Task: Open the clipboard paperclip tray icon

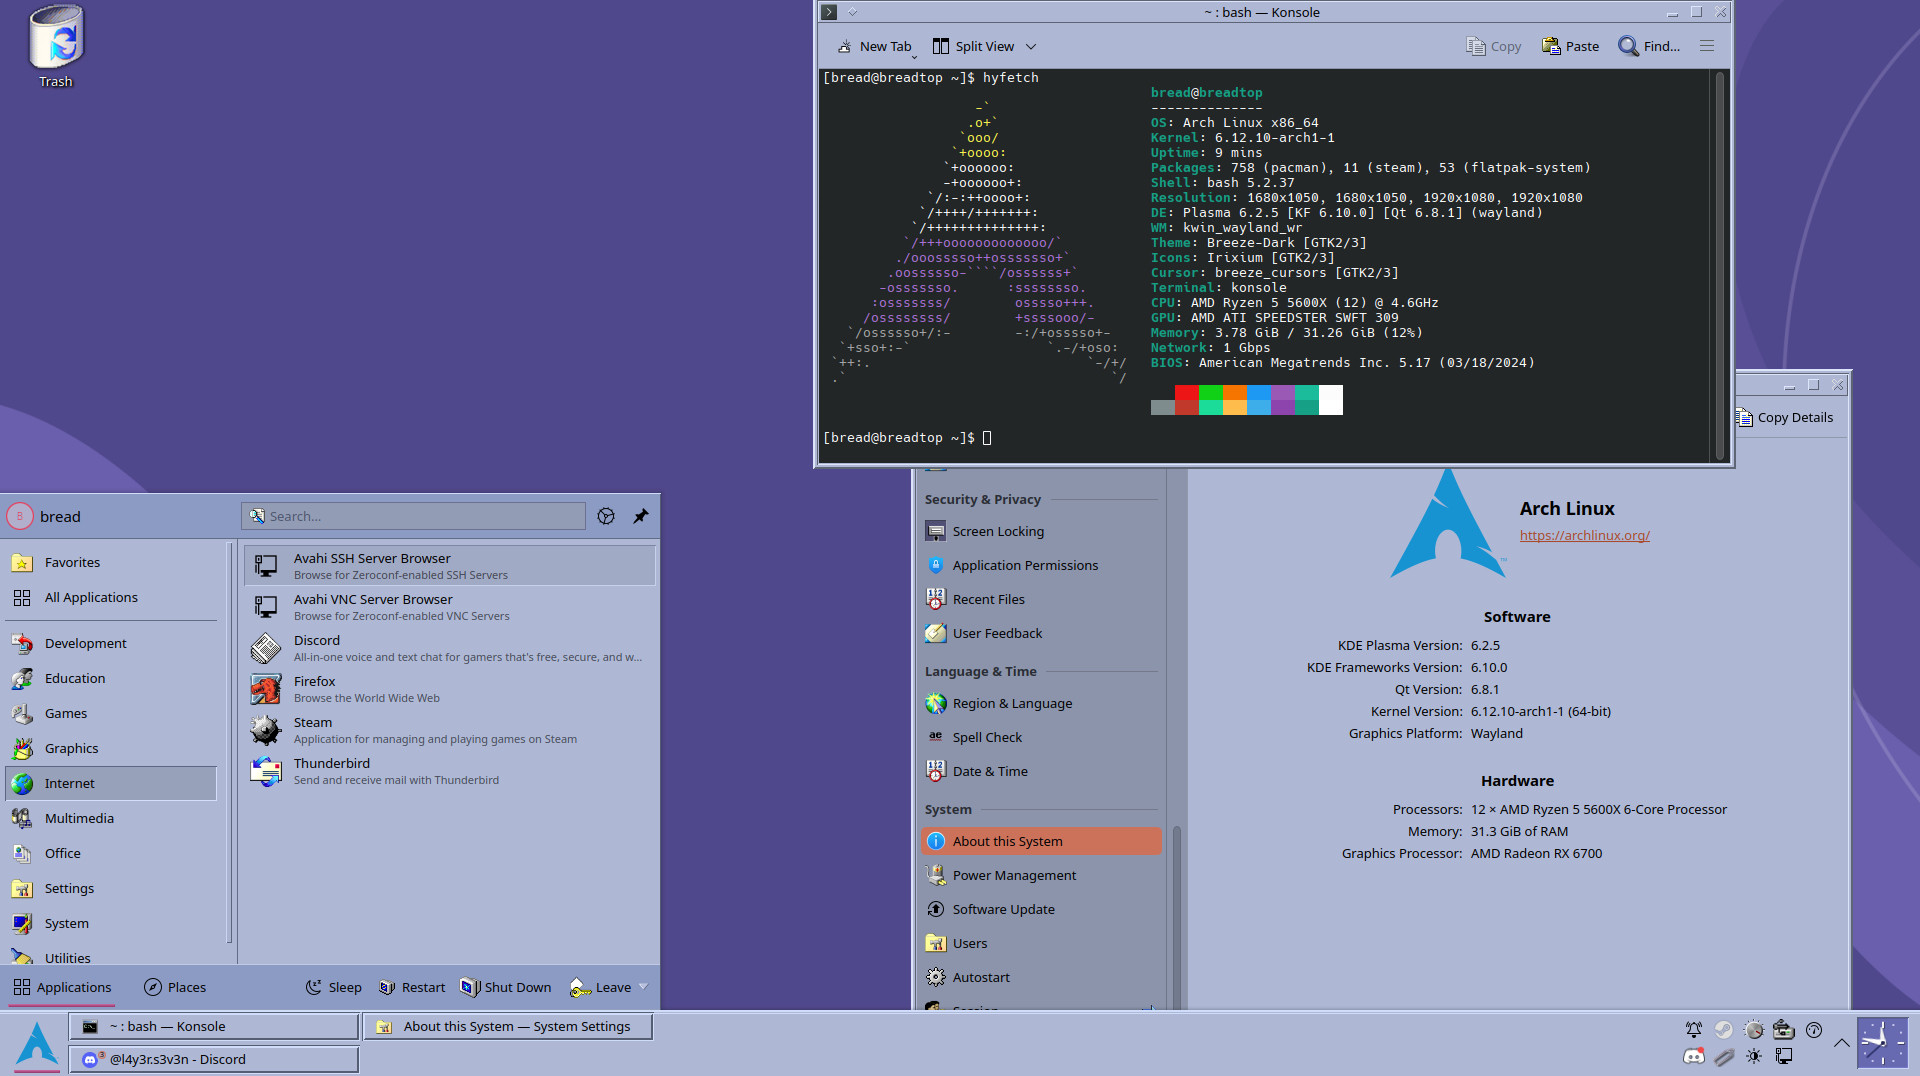Action: [x=1724, y=1056]
